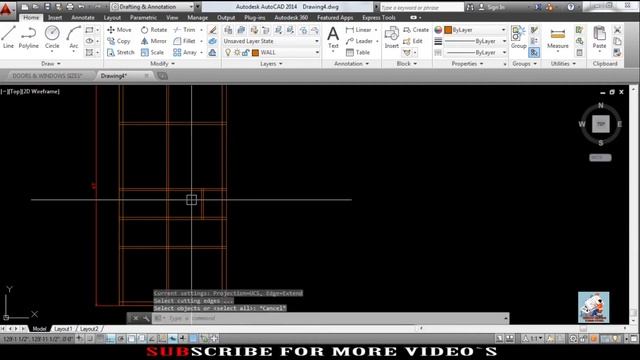The width and height of the screenshot is (640, 360).
Task: Add a Linear dimension
Action: pos(358,30)
